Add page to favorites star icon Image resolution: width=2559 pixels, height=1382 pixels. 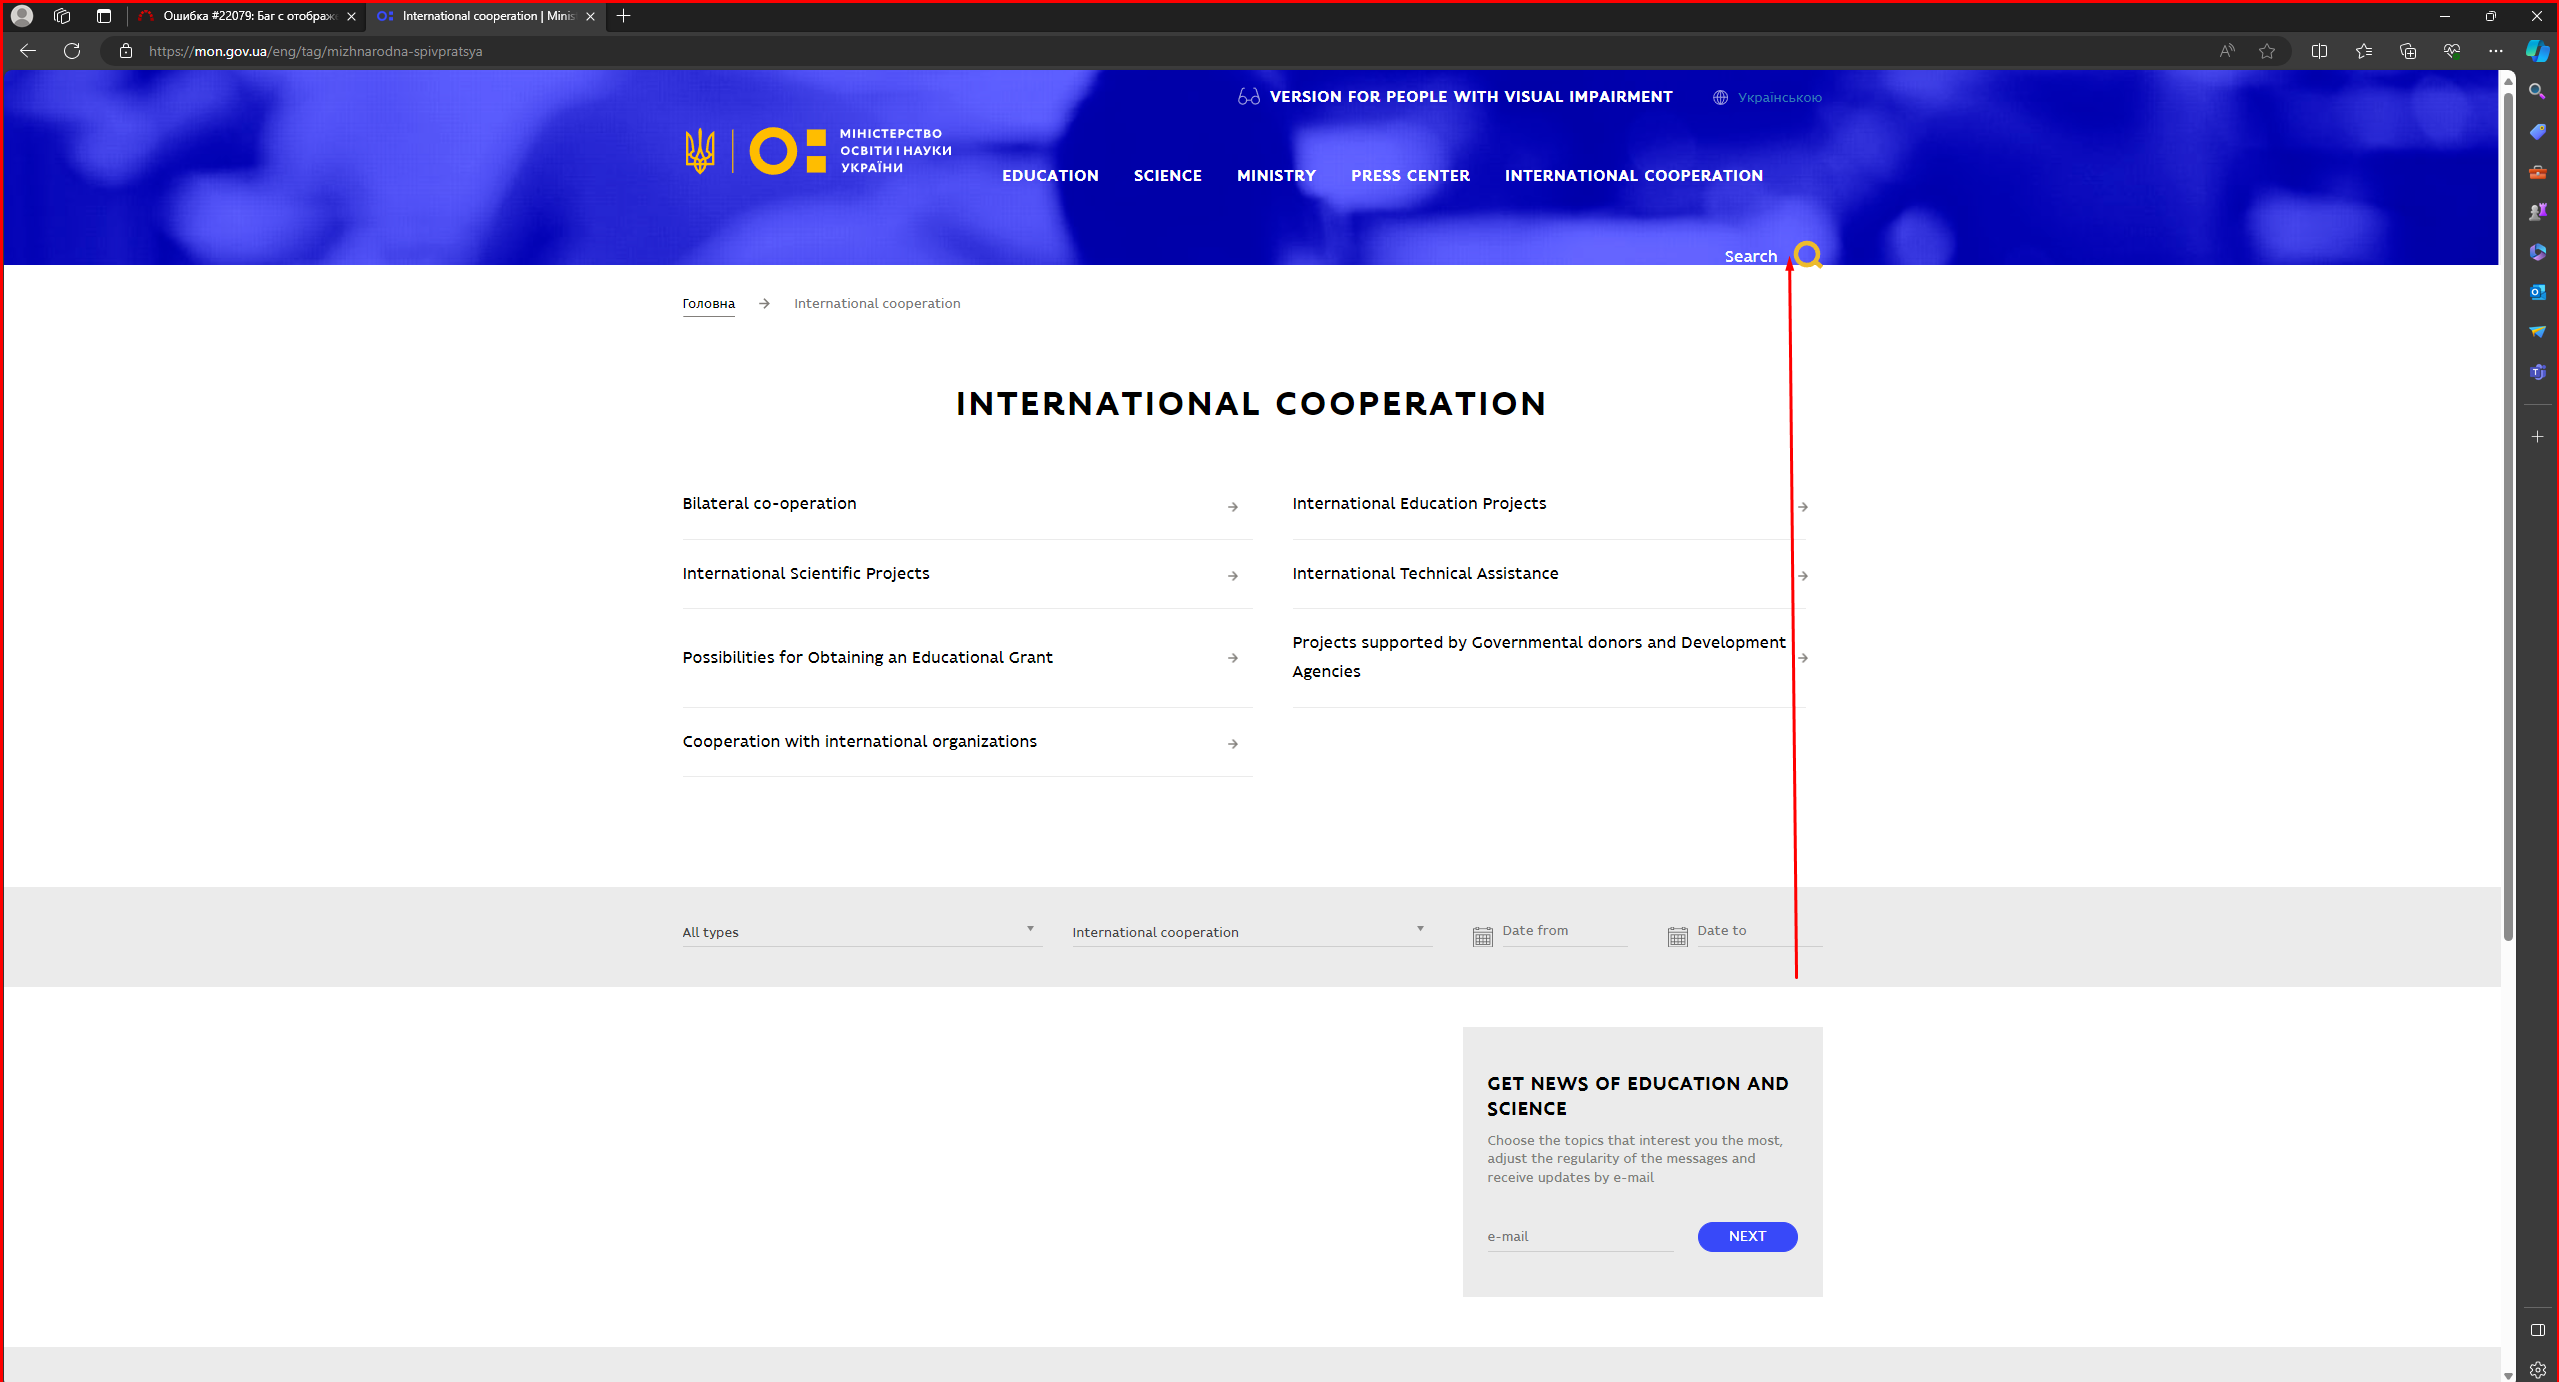[x=2267, y=51]
